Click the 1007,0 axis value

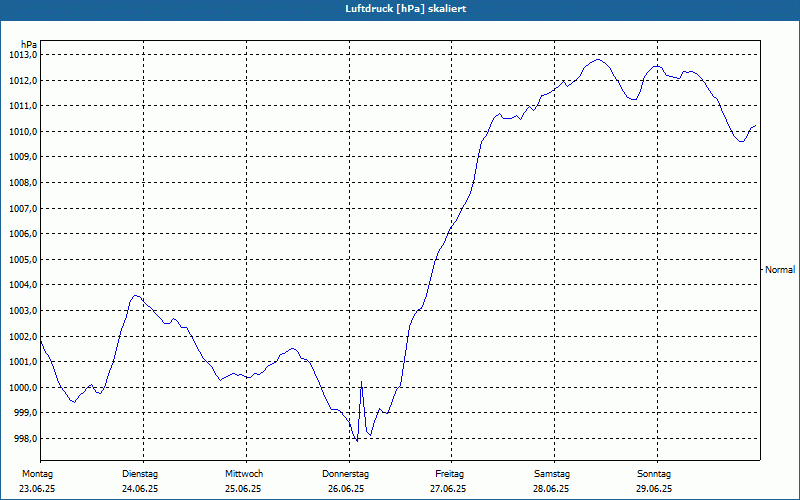(23, 208)
